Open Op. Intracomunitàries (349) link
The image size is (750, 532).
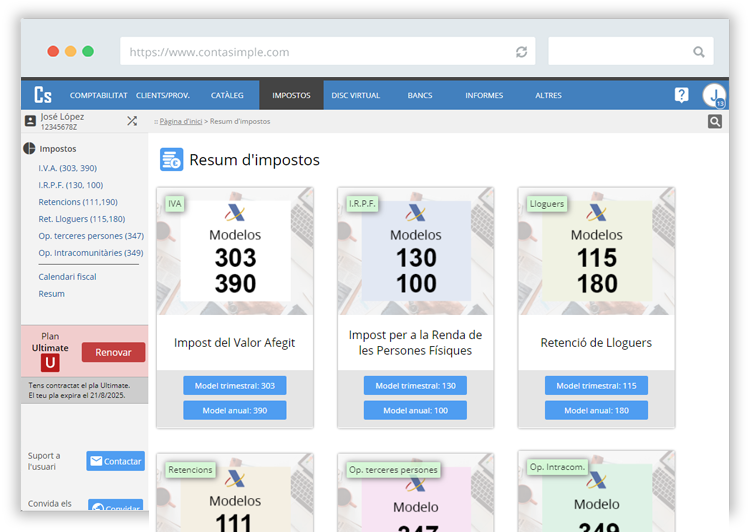pos(91,253)
